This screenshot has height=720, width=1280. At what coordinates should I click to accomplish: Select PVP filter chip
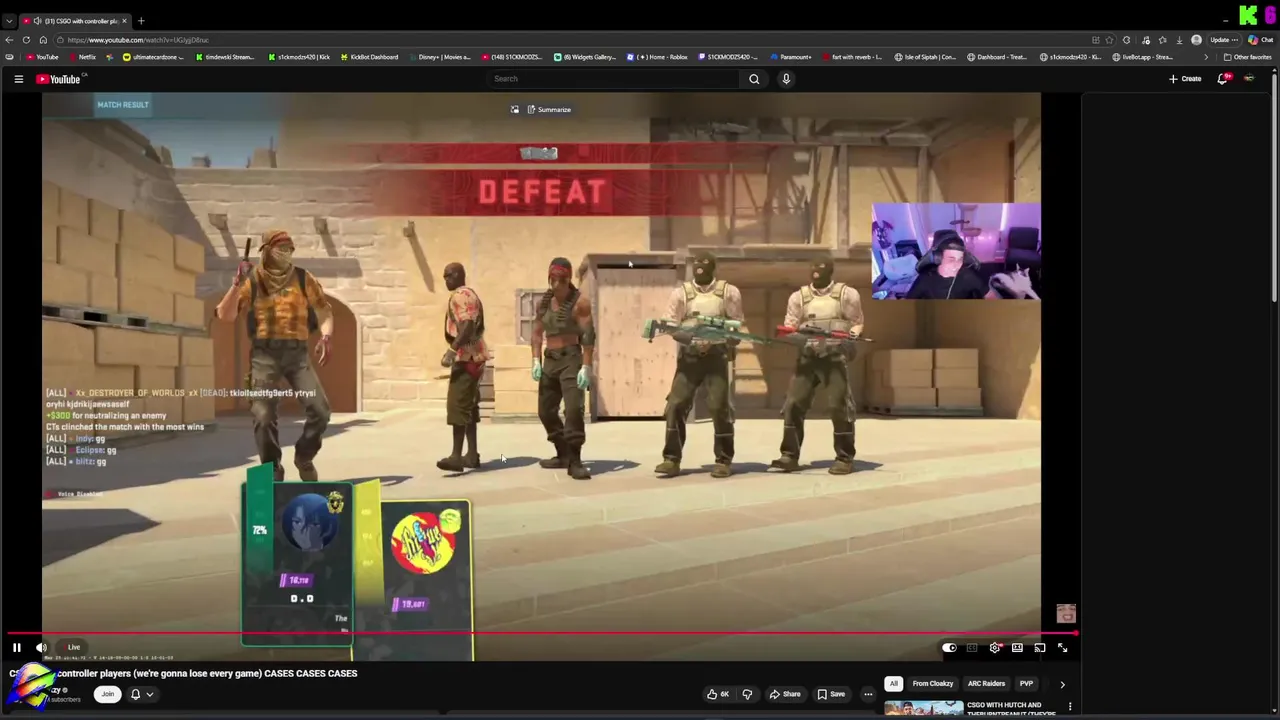[1026, 684]
